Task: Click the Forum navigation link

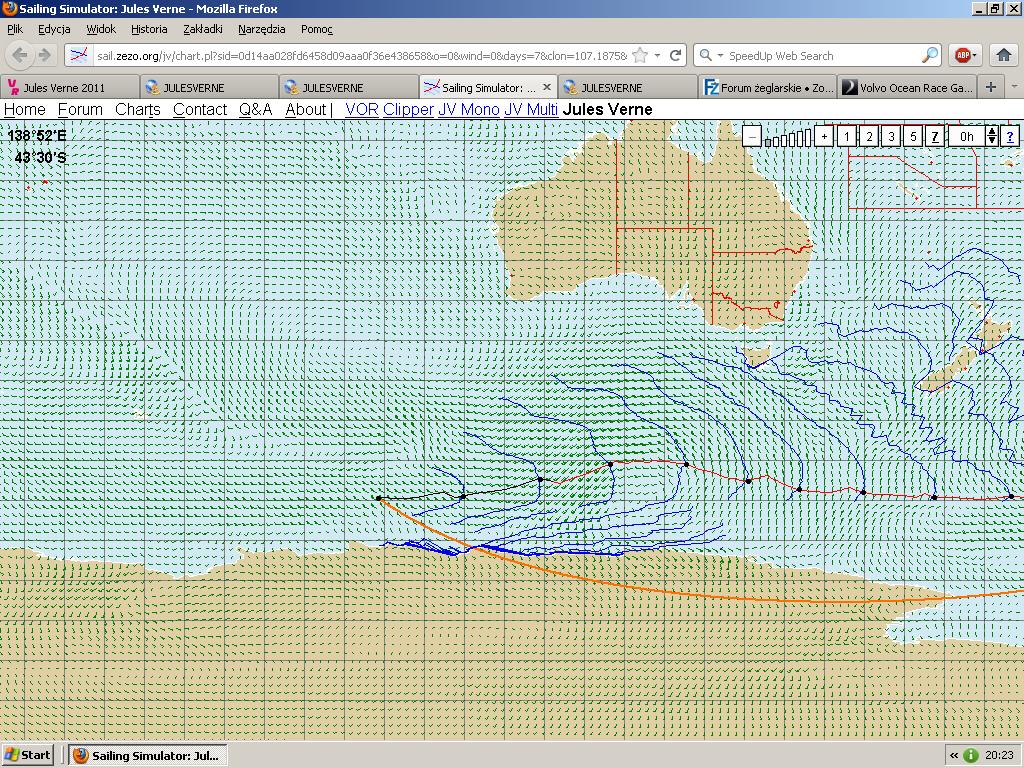Action: 80,109
